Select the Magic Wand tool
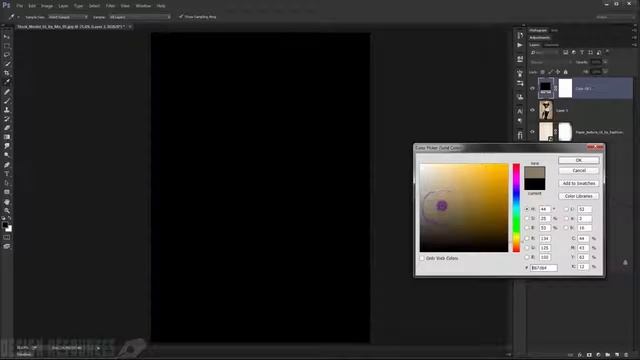This screenshot has height=360, width=640. (x=7, y=64)
